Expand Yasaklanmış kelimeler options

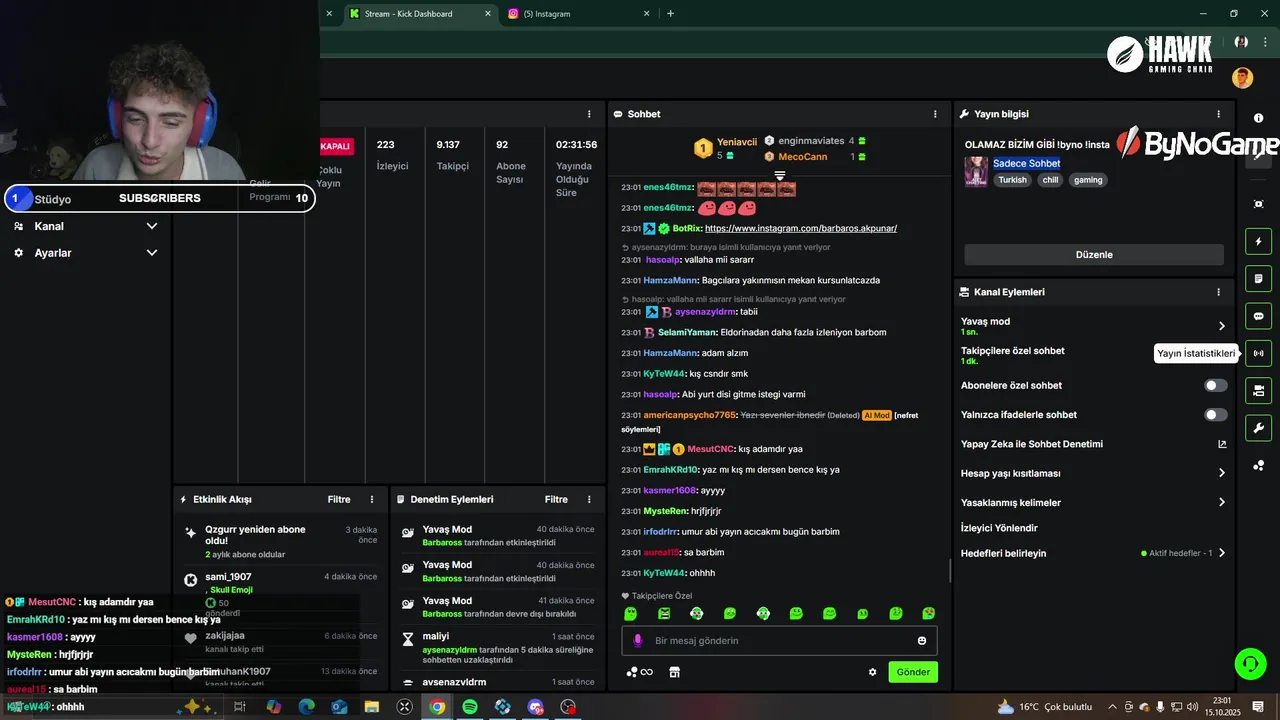coord(1221,502)
